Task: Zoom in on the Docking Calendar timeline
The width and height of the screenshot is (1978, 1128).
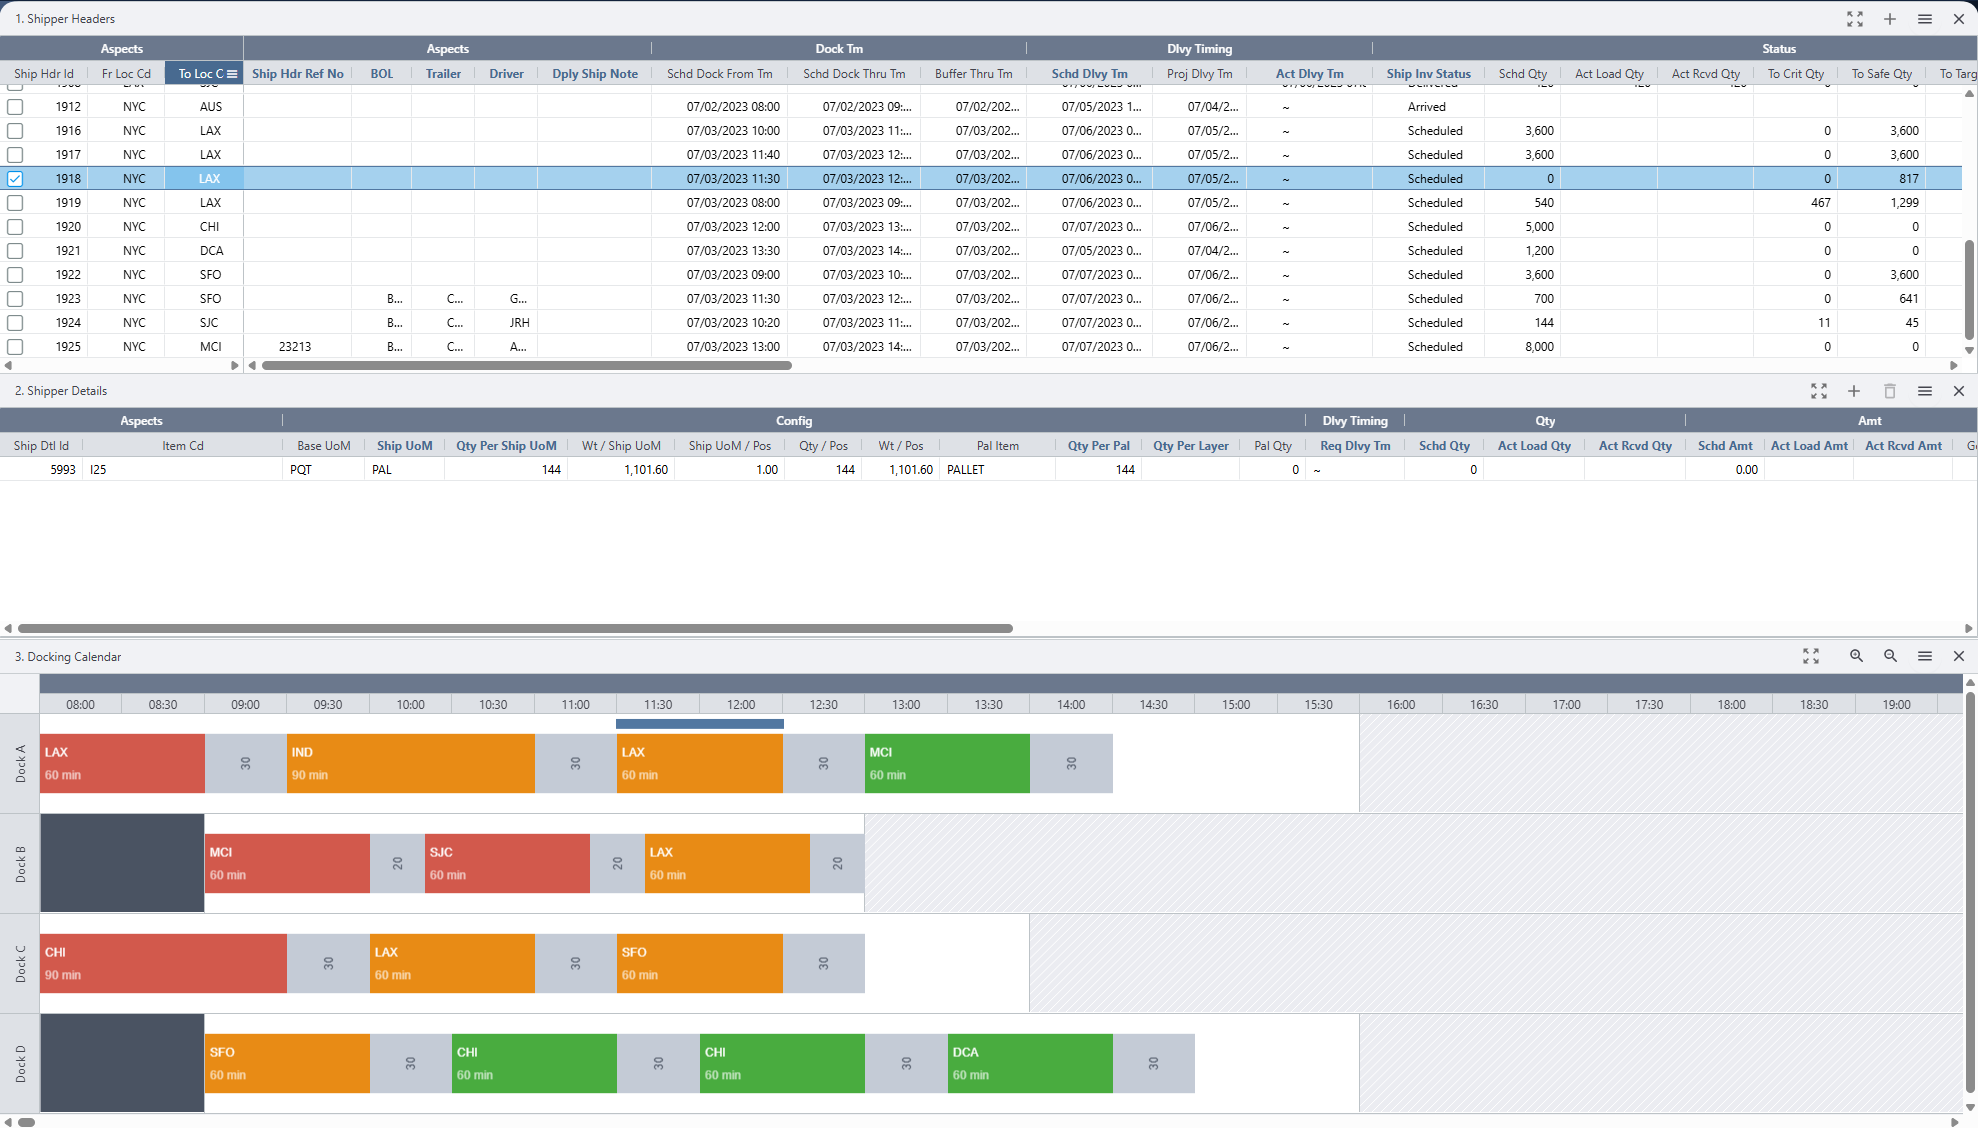Action: [x=1856, y=656]
